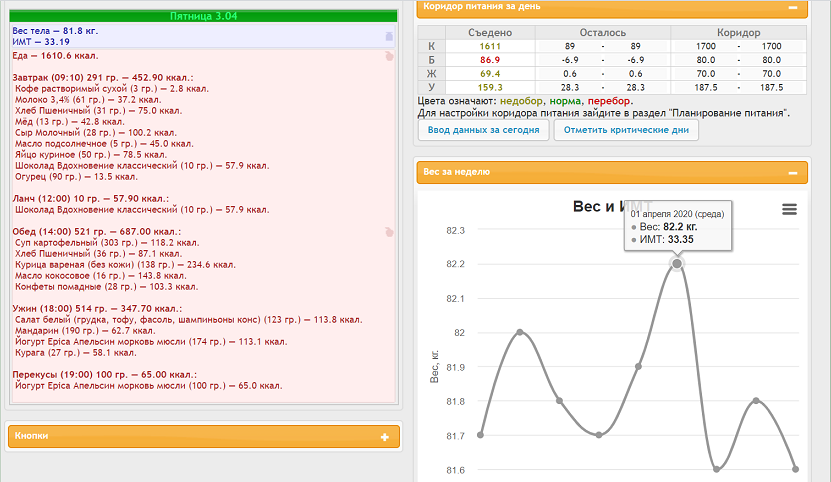Screen dimensions: 831x482
Task: Expand the Кнопки panel with plus icon
Action: (x=385, y=437)
